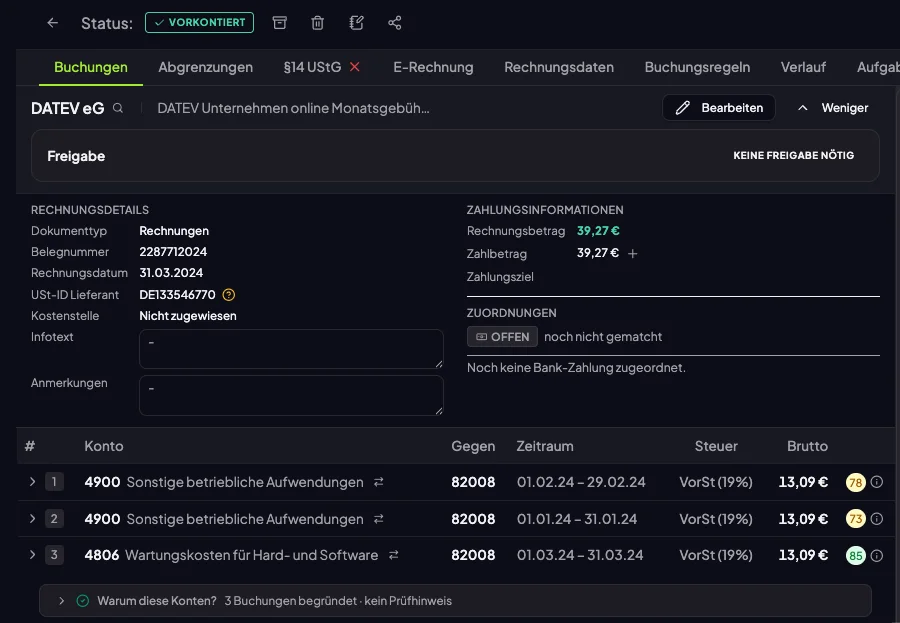The width and height of the screenshot is (900, 623).
Task: Click the Belegnummer 2287712024
Action: 173,251
